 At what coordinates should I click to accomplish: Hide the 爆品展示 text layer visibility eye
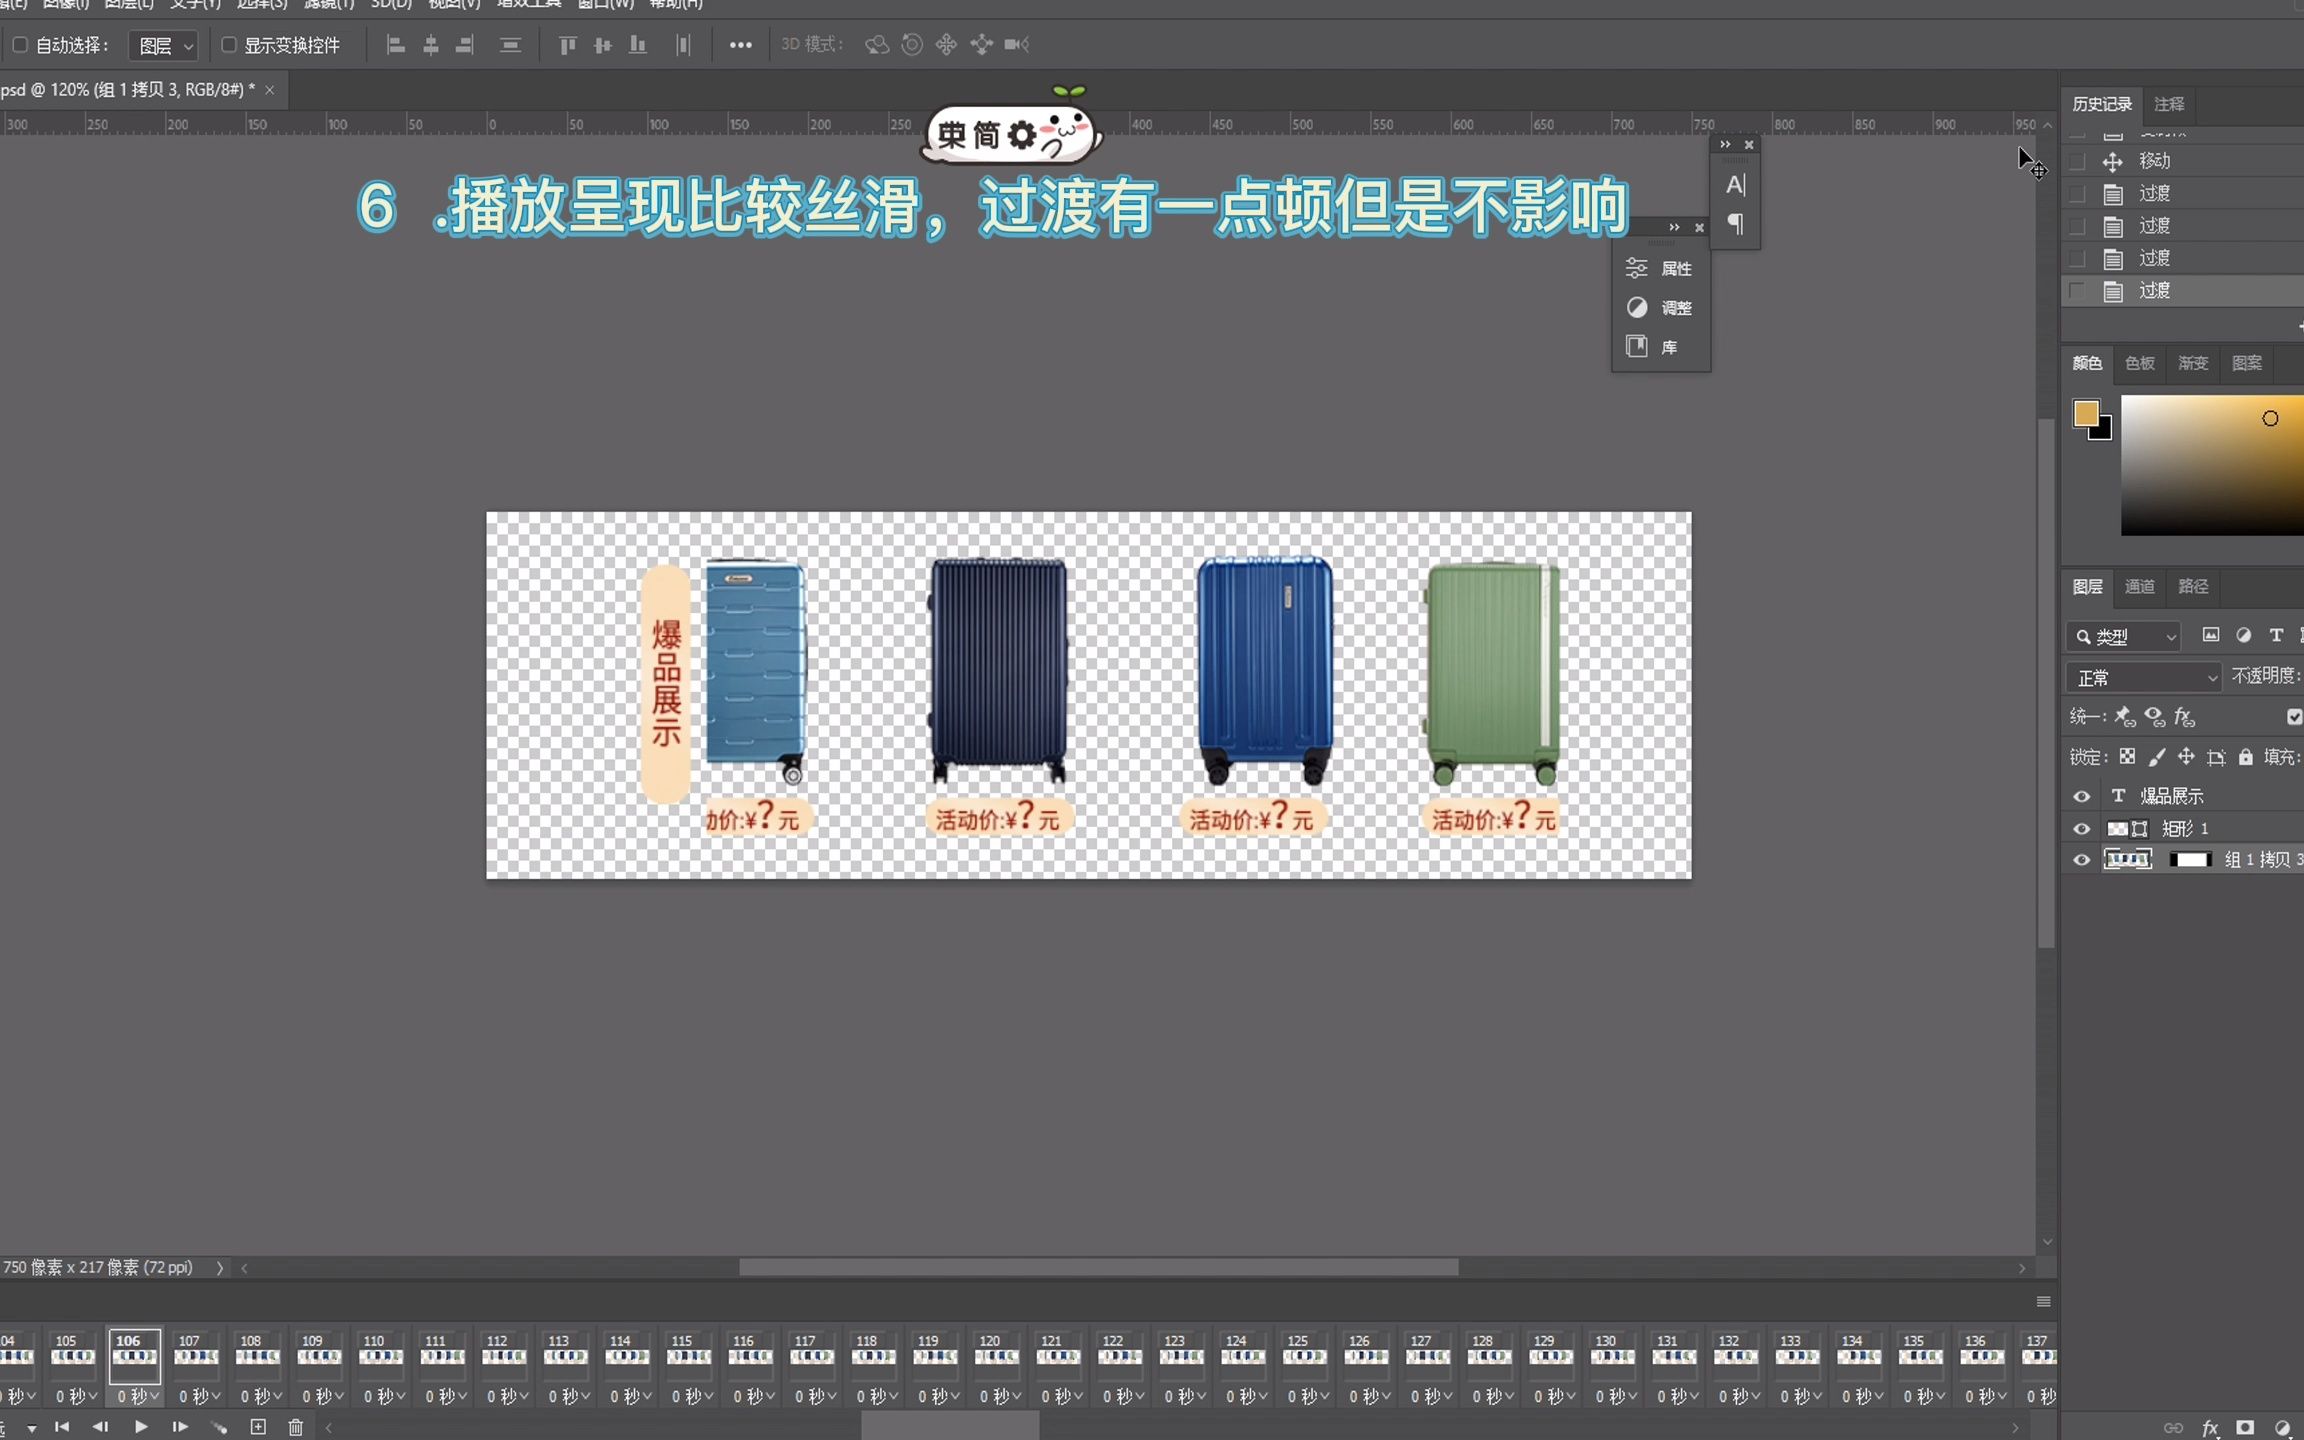click(x=2083, y=795)
